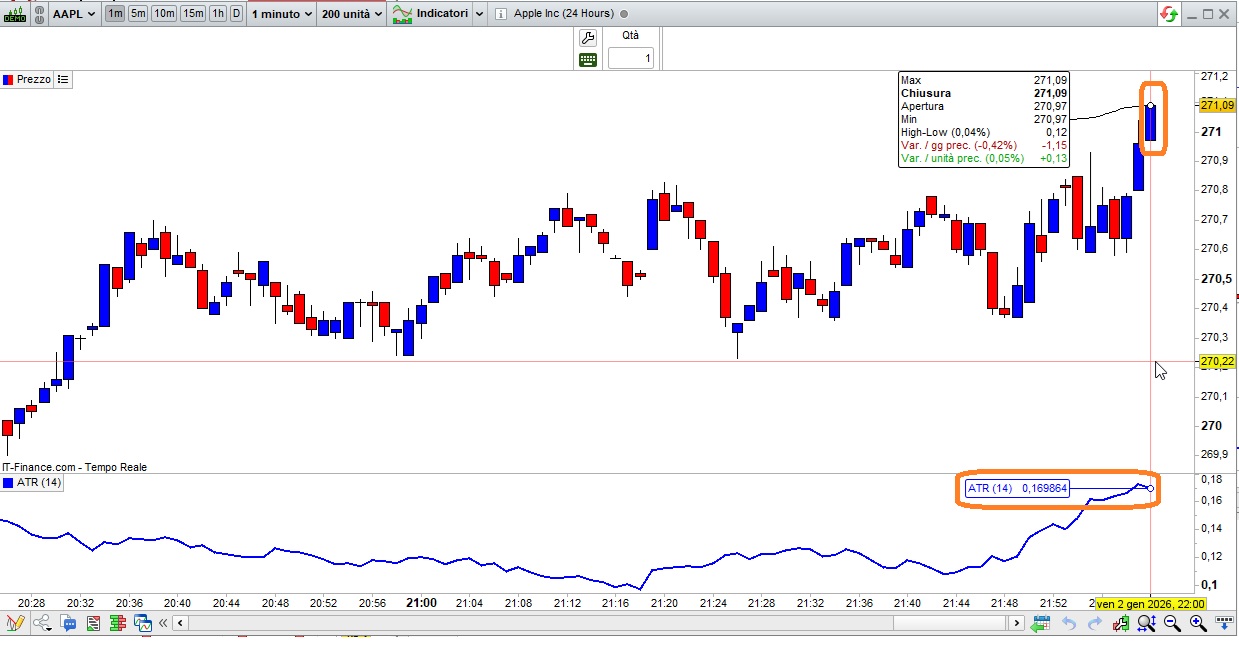Open the list icon beside Prezzo
Image resolution: width=1239 pixels, height=648 pixels.
click(x=63, y=79)
